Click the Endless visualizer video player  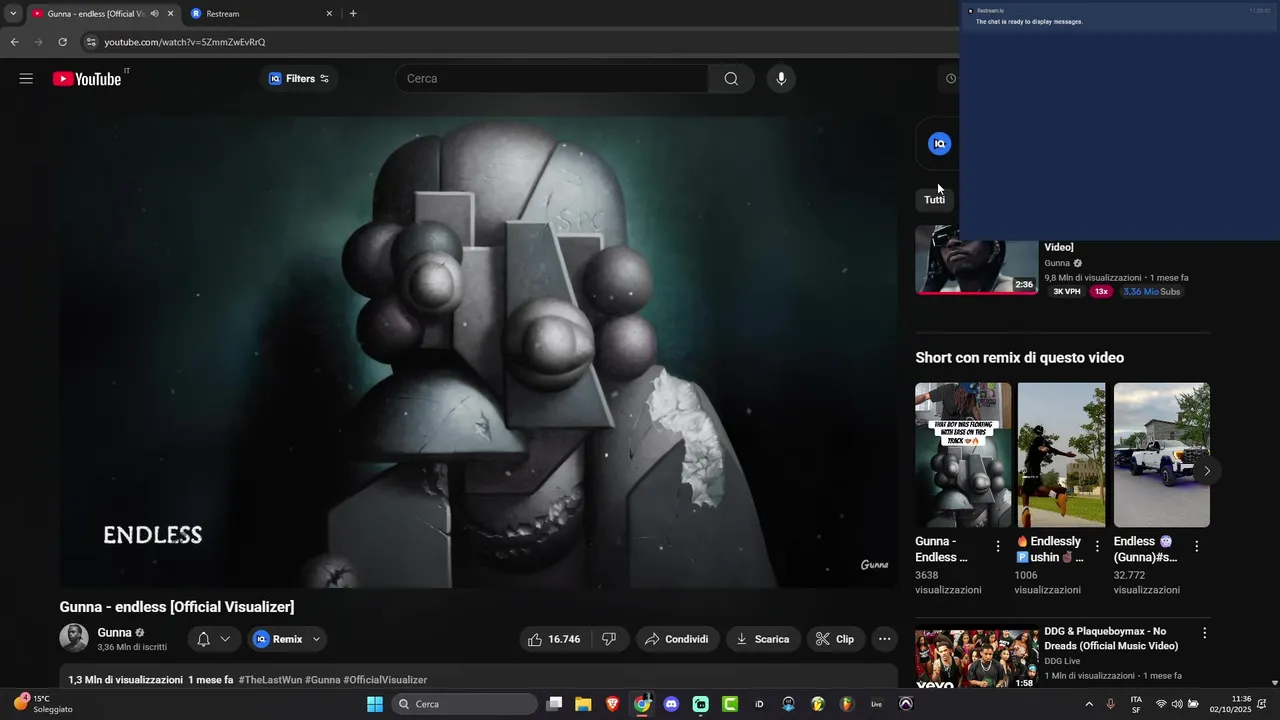478,352
